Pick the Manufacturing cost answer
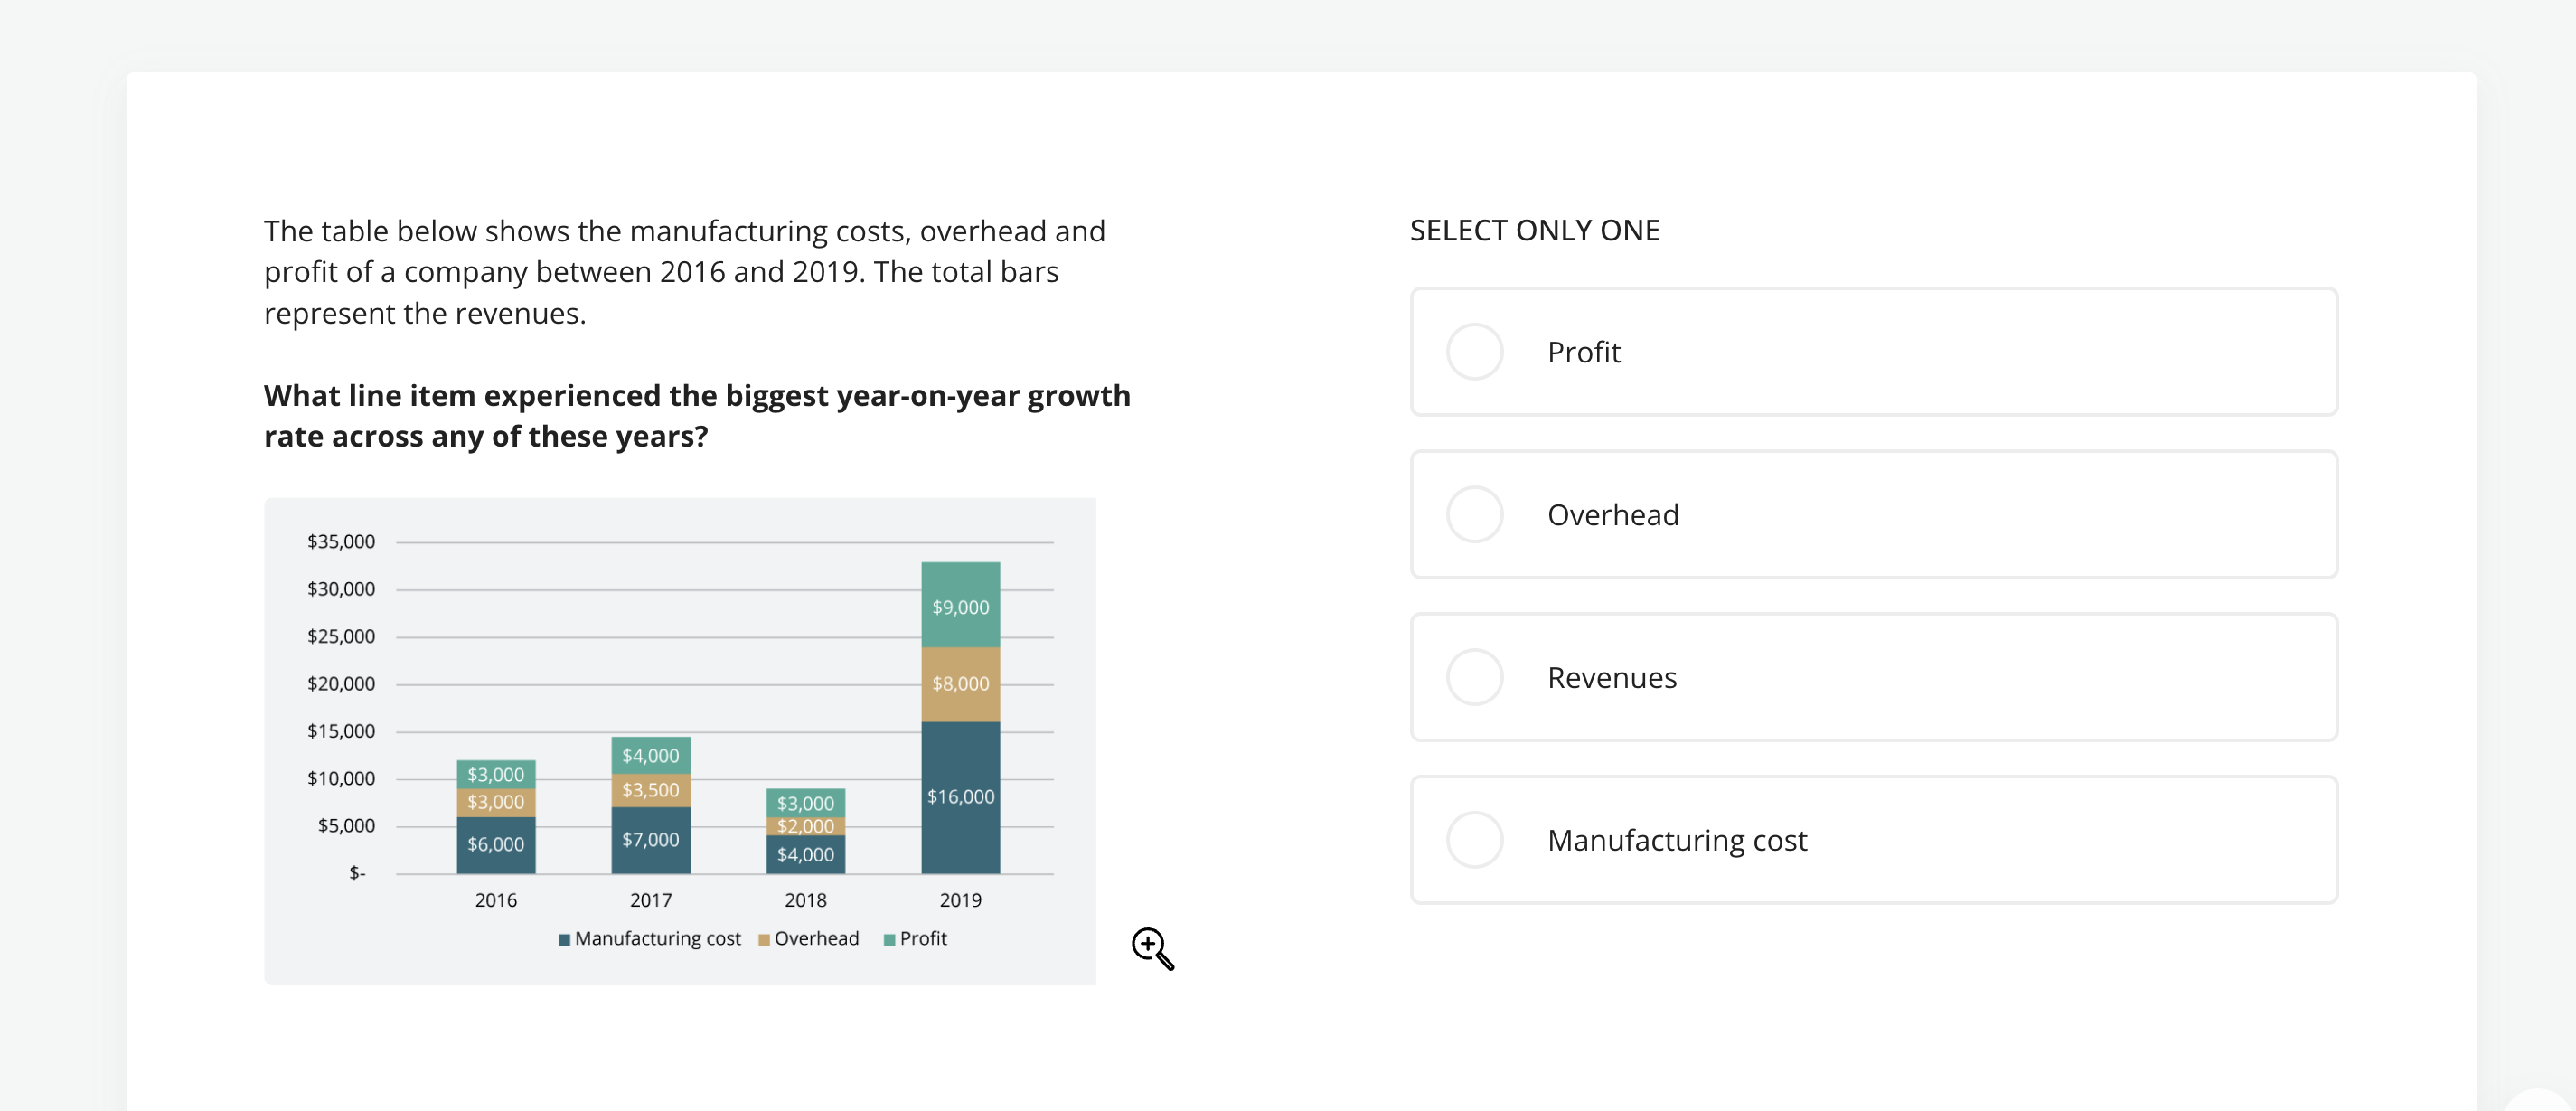 (1474, 841)
